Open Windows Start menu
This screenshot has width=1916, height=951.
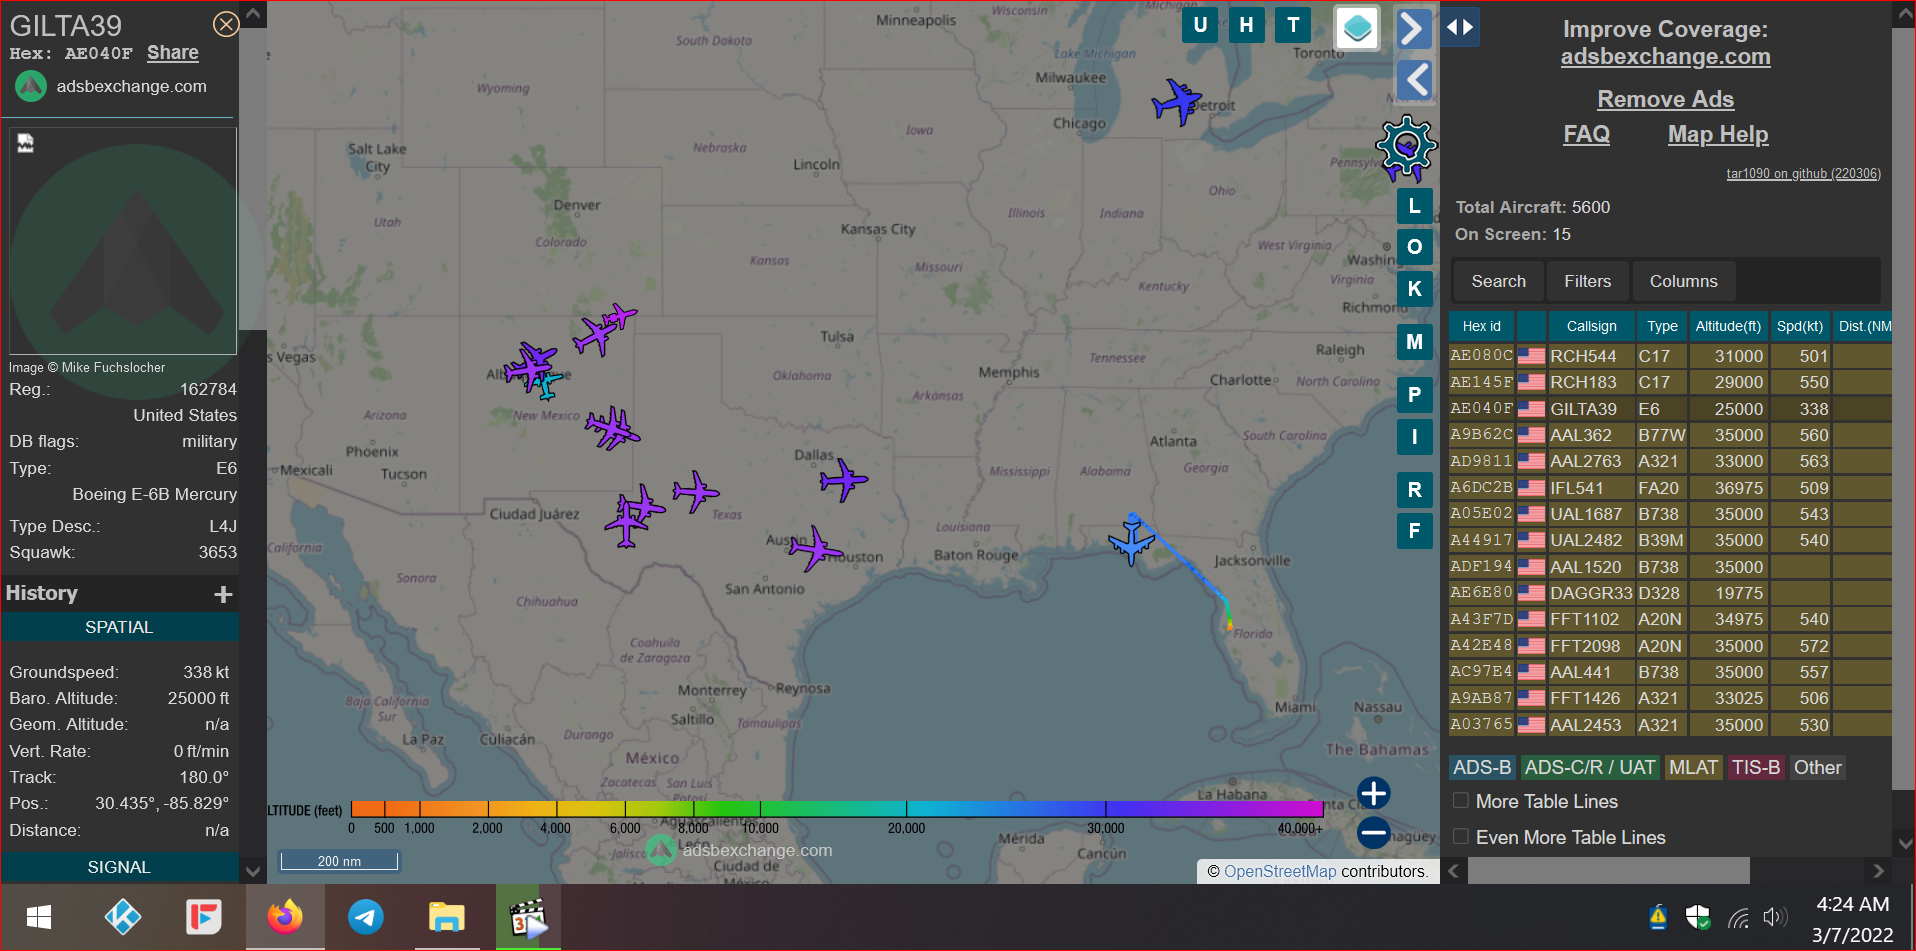(39, 917)
